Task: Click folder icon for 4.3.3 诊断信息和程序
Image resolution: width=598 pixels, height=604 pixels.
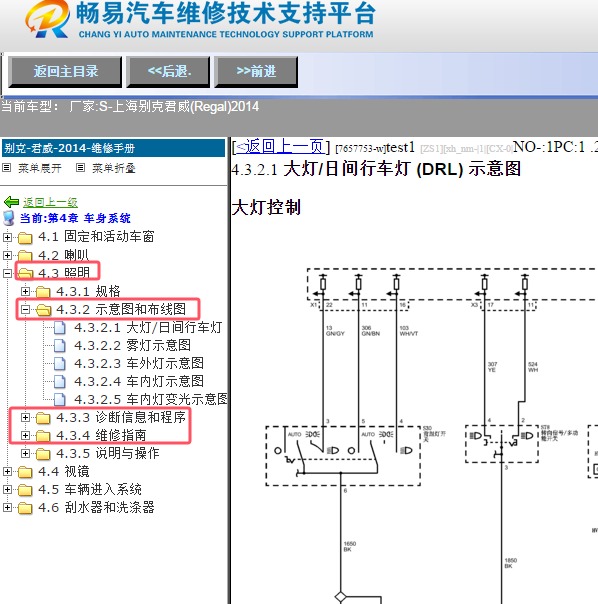Action: [43, 418]
